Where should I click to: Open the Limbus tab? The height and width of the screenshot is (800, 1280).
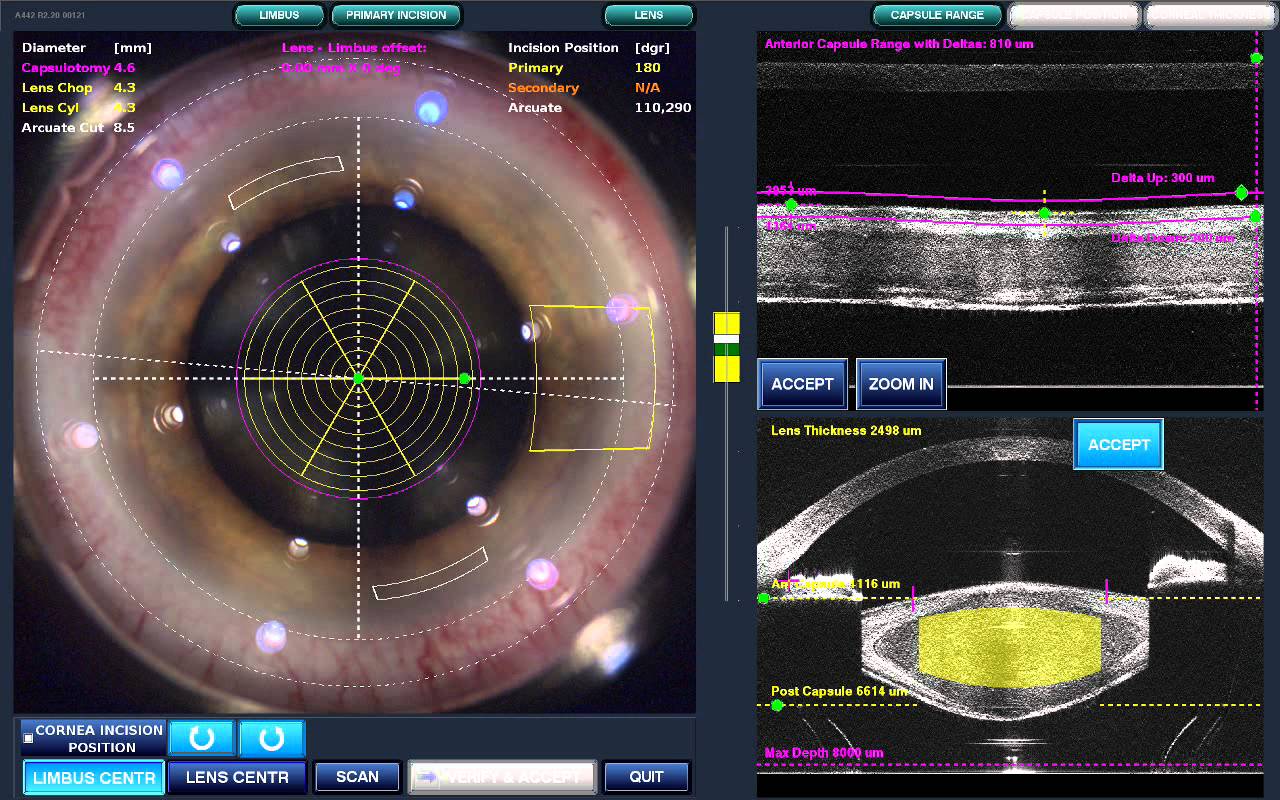pos(279,15)
